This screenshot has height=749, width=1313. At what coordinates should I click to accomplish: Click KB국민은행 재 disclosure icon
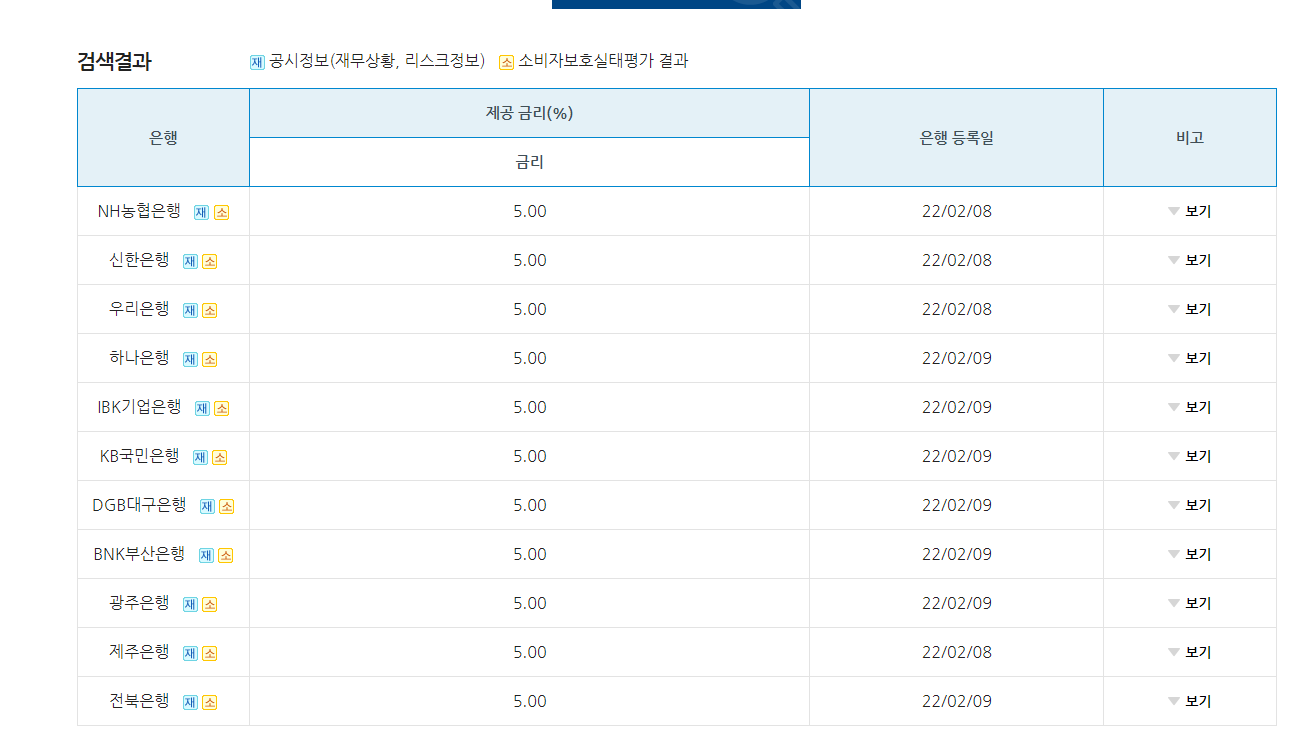point(200,457)
